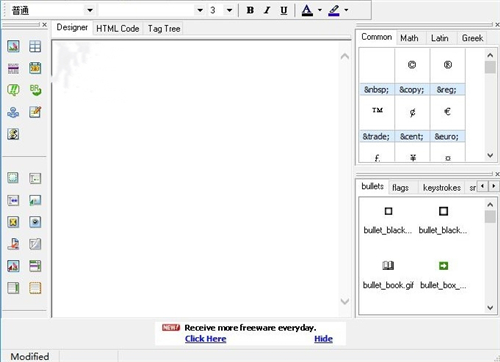Insert a dropdown list box icon
Viewport: 500px width, 362px height.
(35, 266)
